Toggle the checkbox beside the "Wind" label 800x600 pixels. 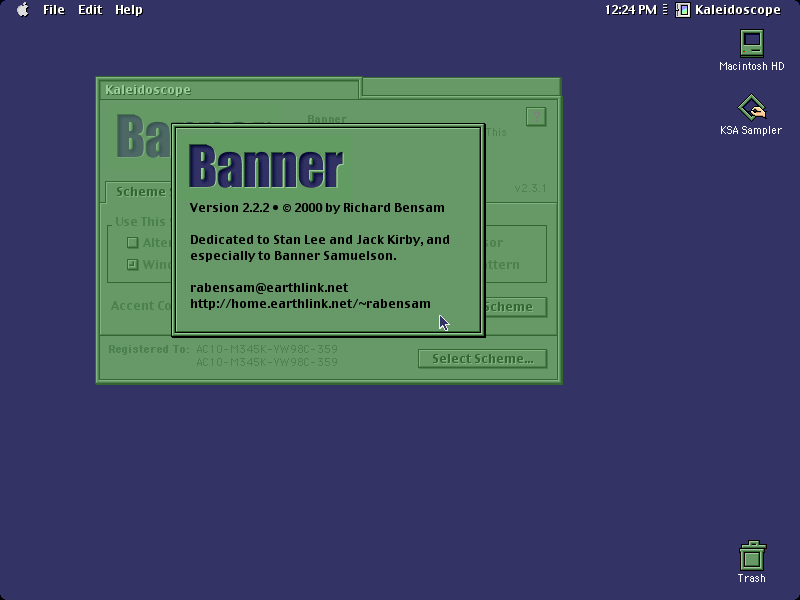tap(133, 264)
